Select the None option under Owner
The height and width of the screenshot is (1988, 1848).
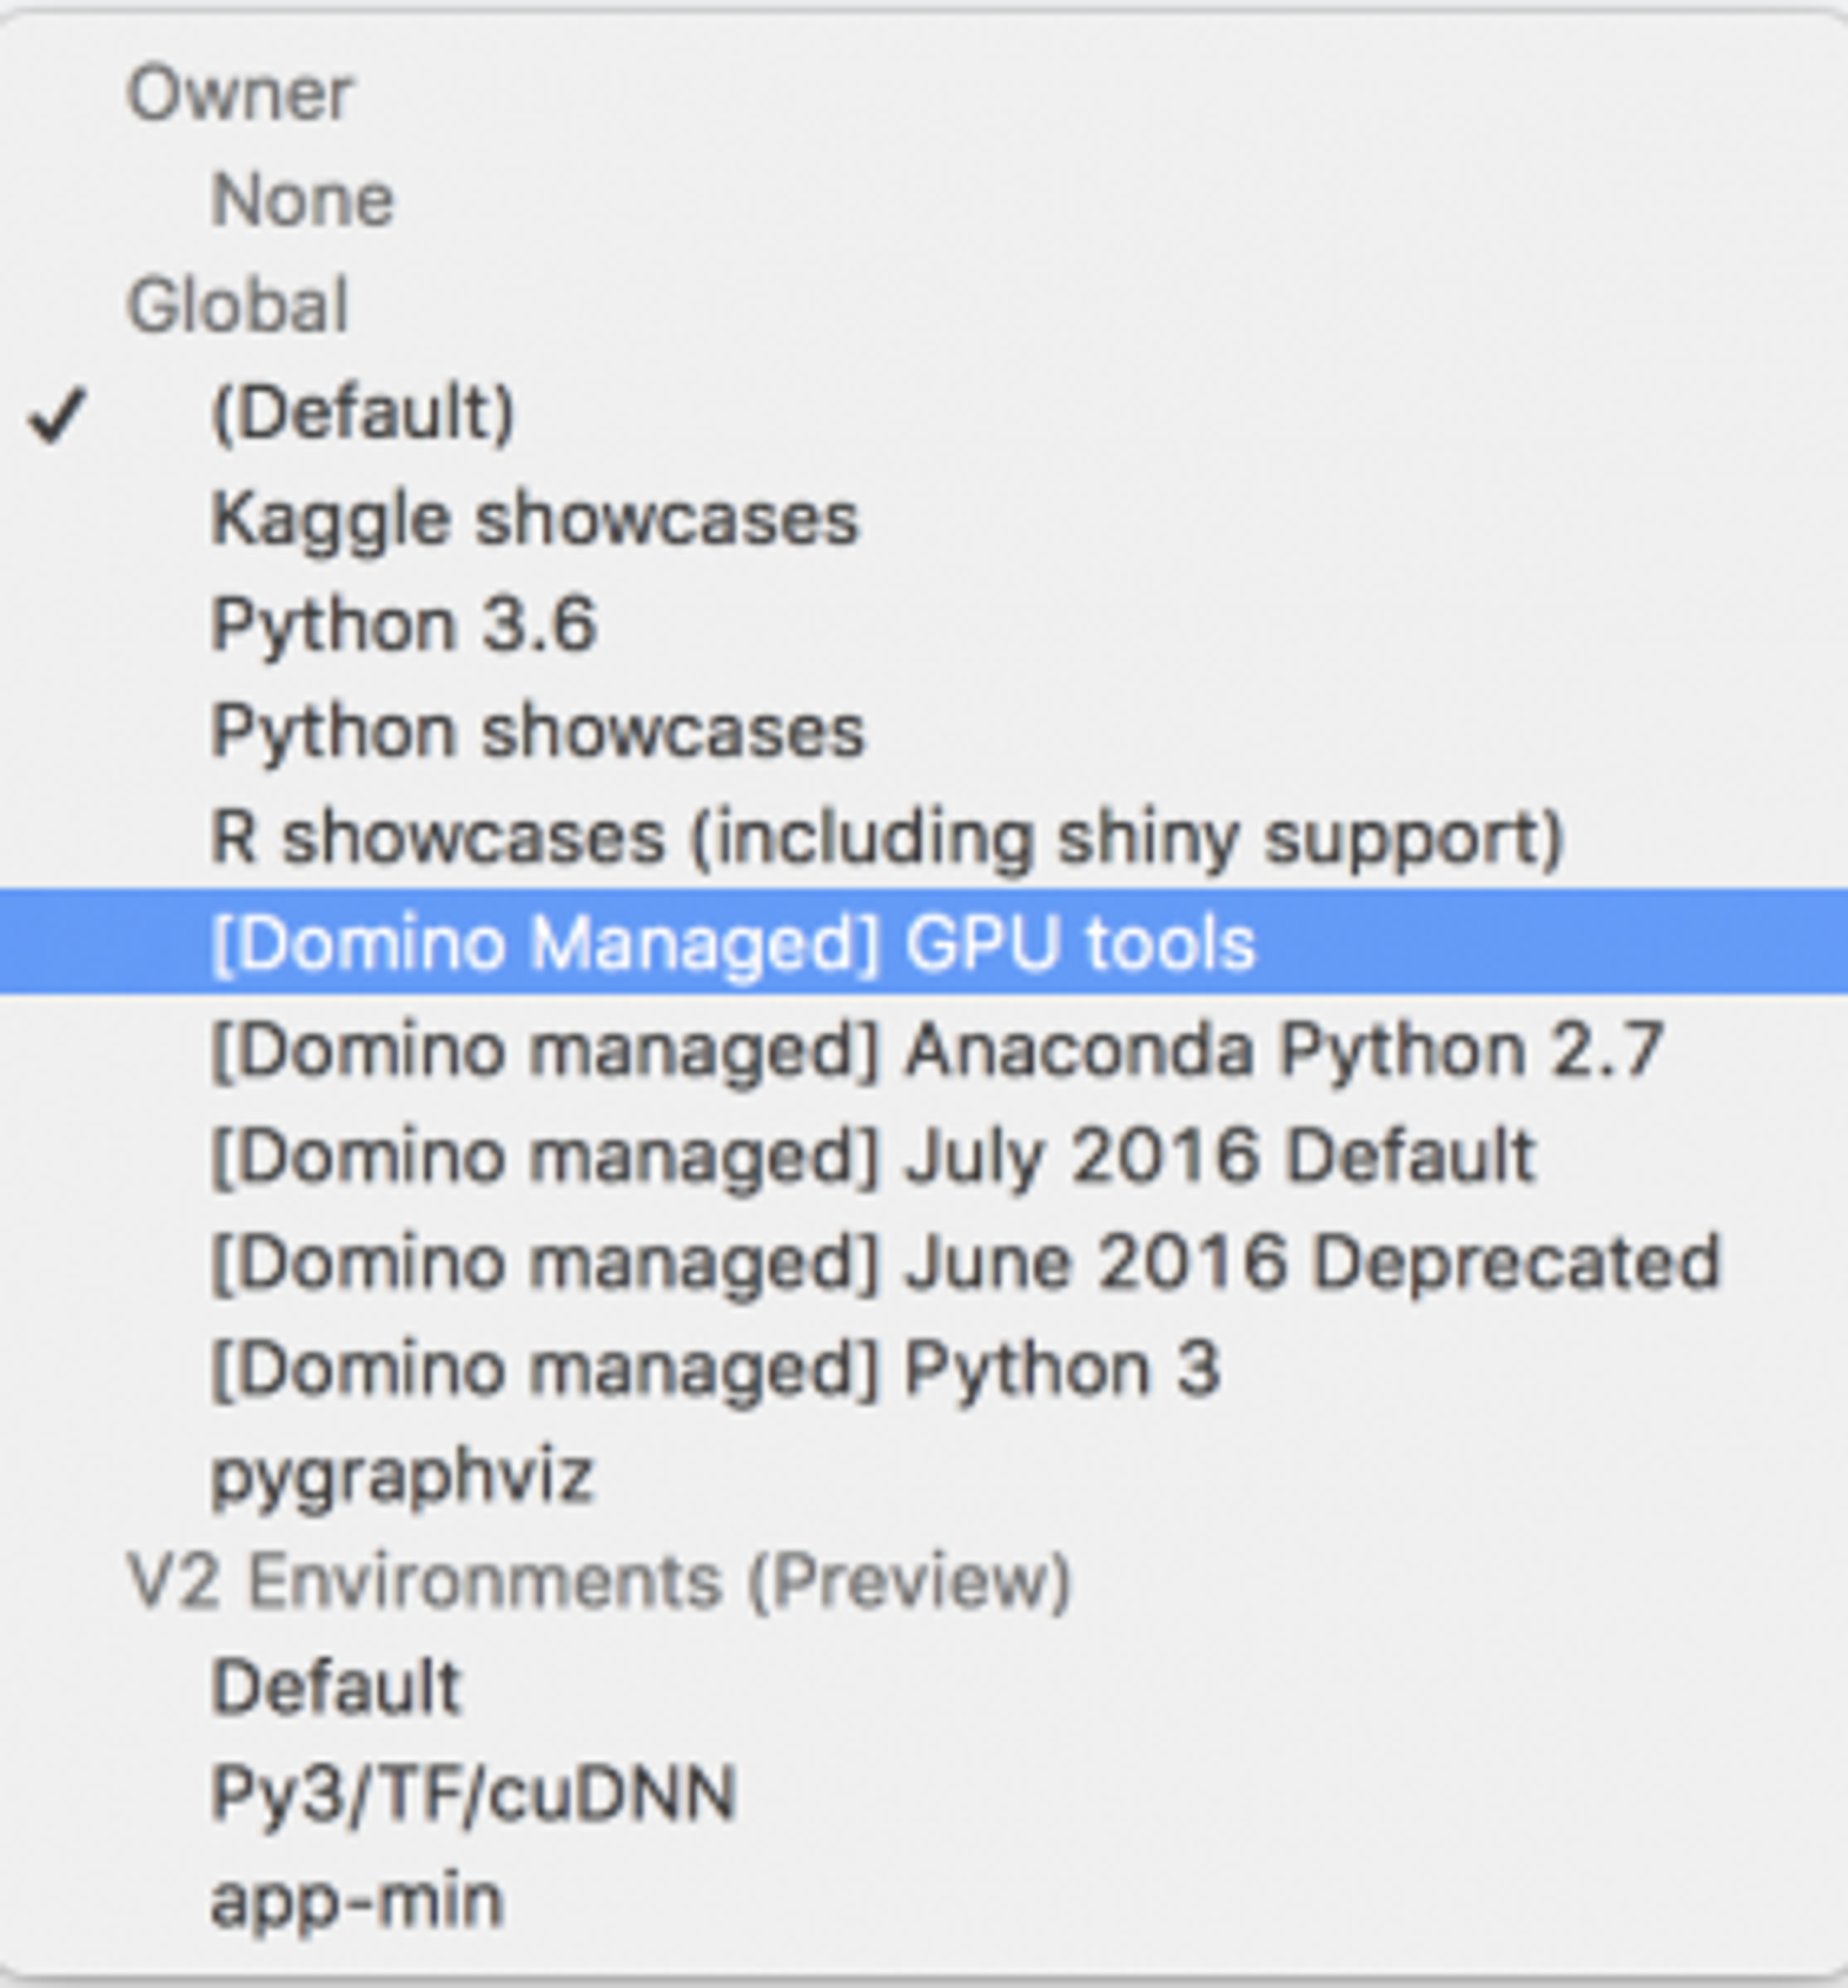[303, 200]
